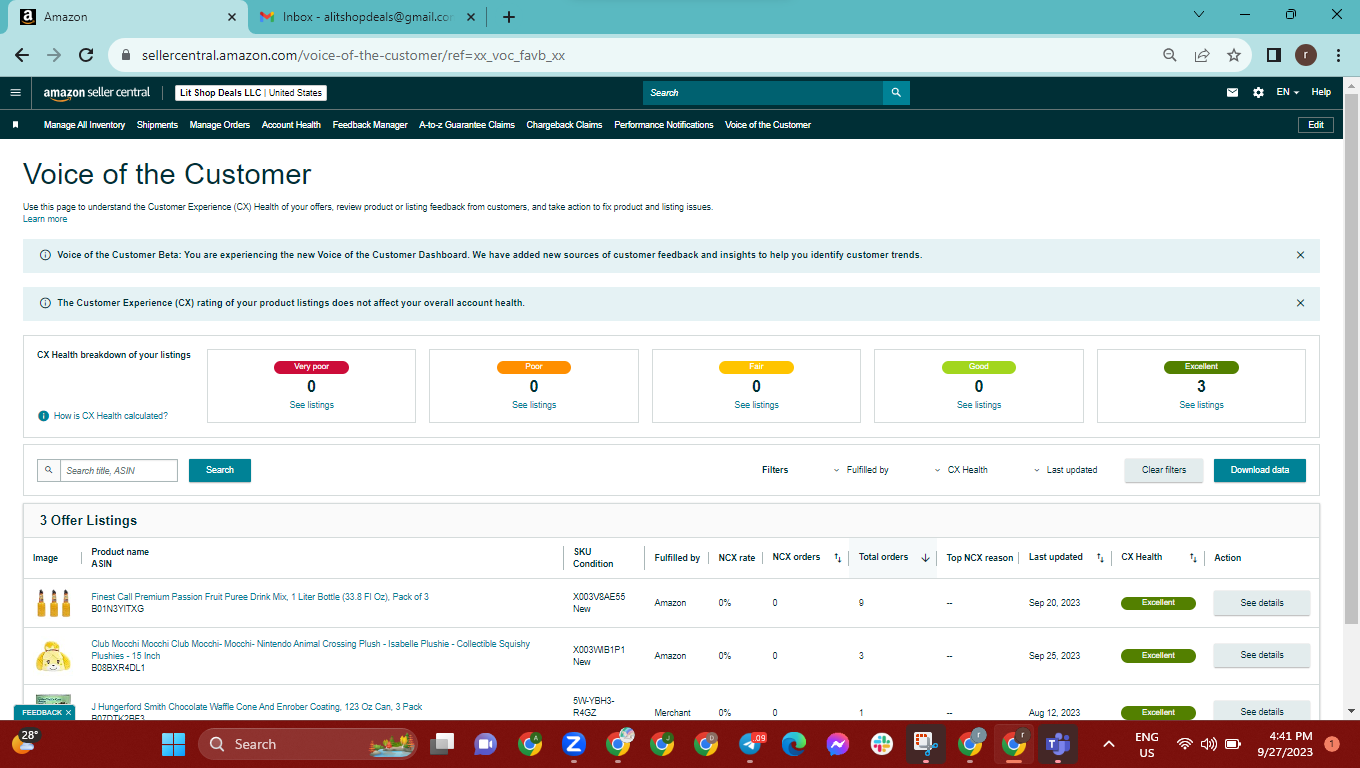Image resolution: width=1360 pixels, height=768 pixels.
Task: See details for Finest Call Passion Fruit listing
Action: [x=1262, y=603]
